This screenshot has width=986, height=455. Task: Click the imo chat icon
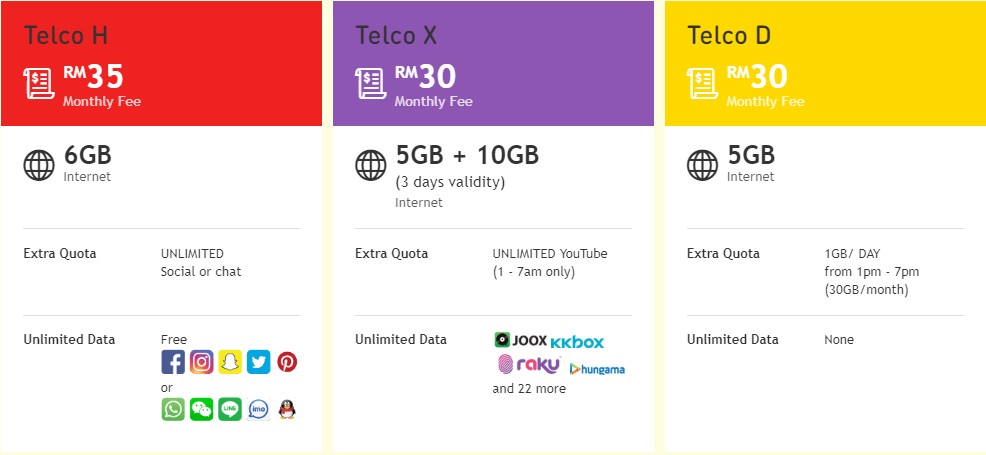point(258,409)
